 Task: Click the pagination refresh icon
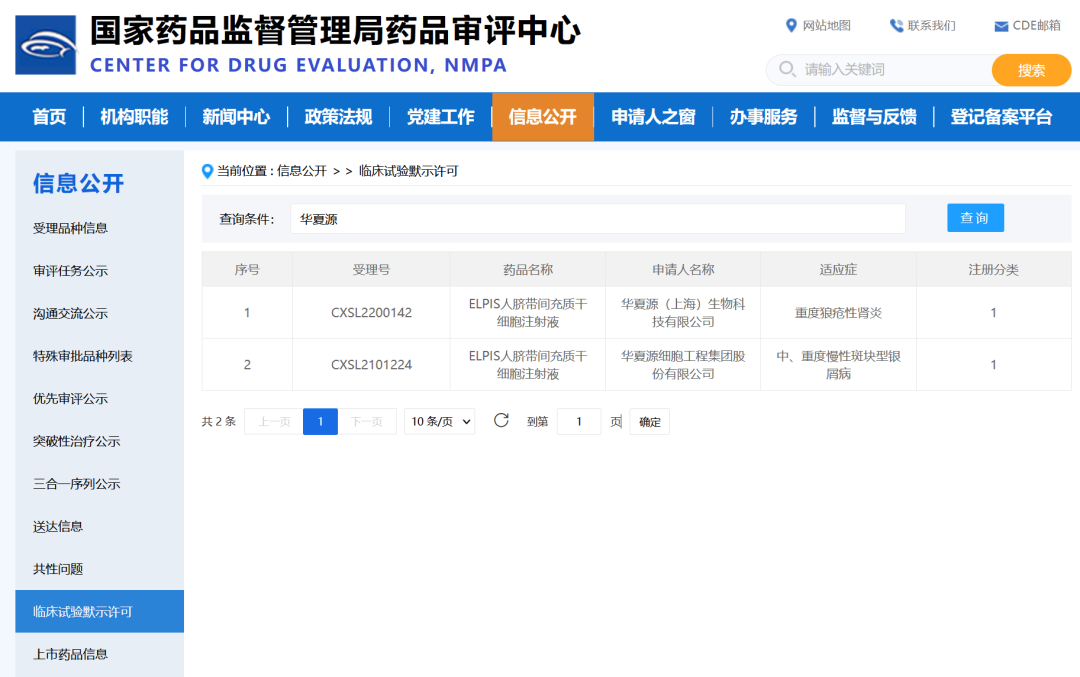point(501,420)
